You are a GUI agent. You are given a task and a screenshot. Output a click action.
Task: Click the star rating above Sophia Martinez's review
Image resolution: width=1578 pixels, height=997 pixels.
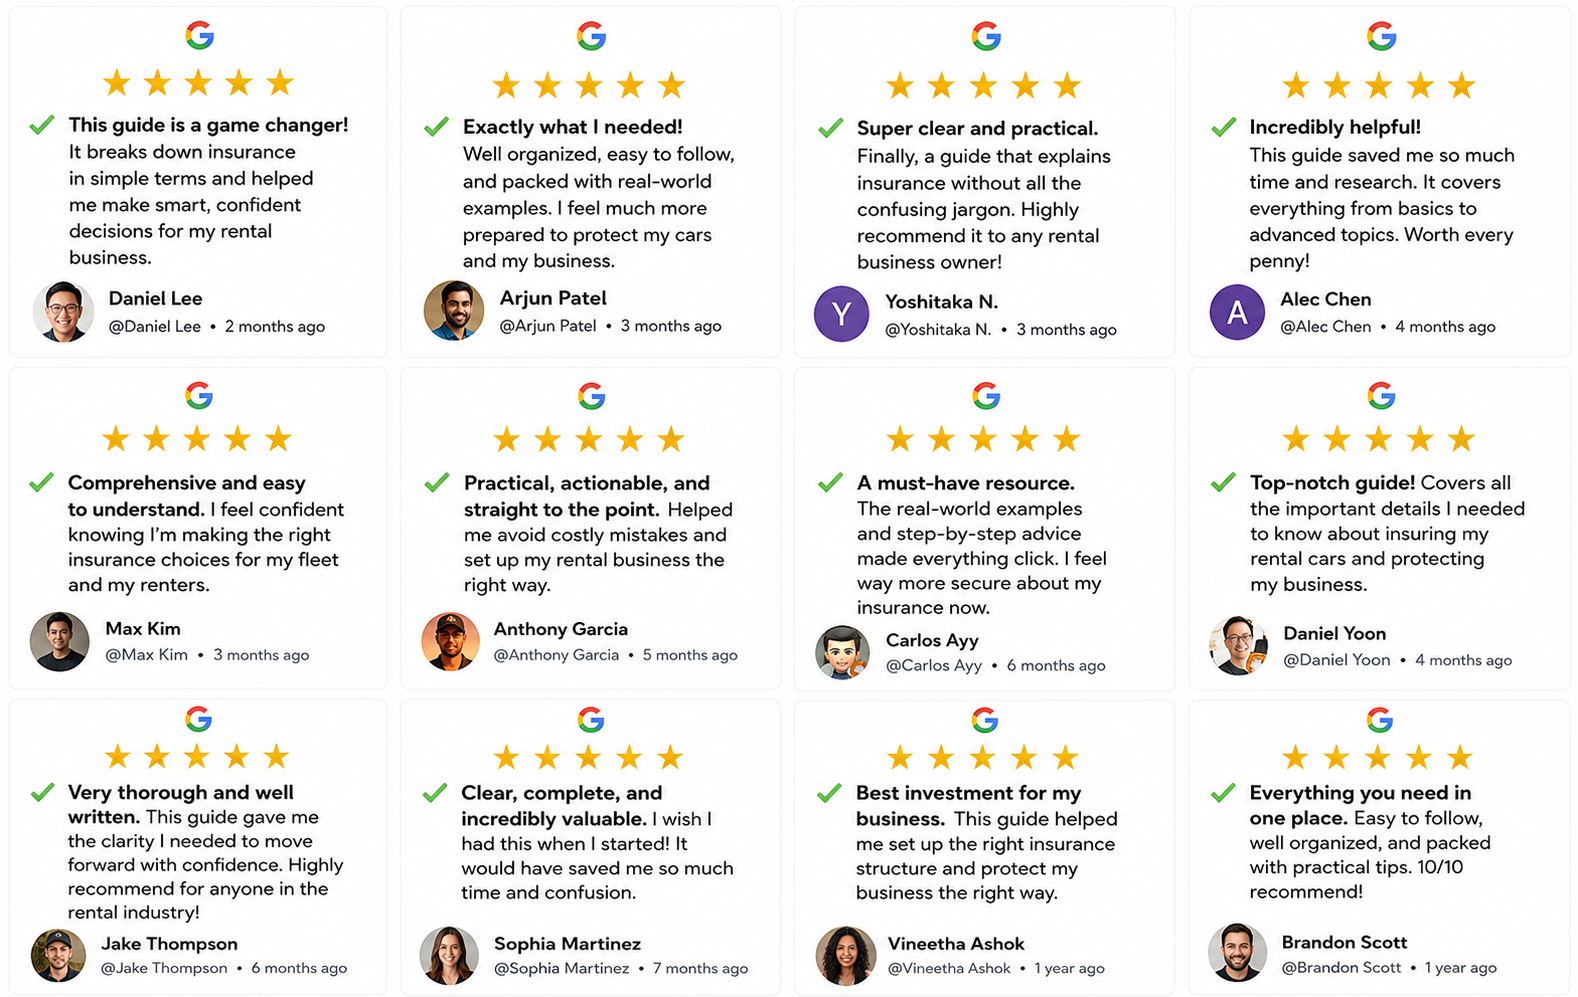[x=589, y=757]
